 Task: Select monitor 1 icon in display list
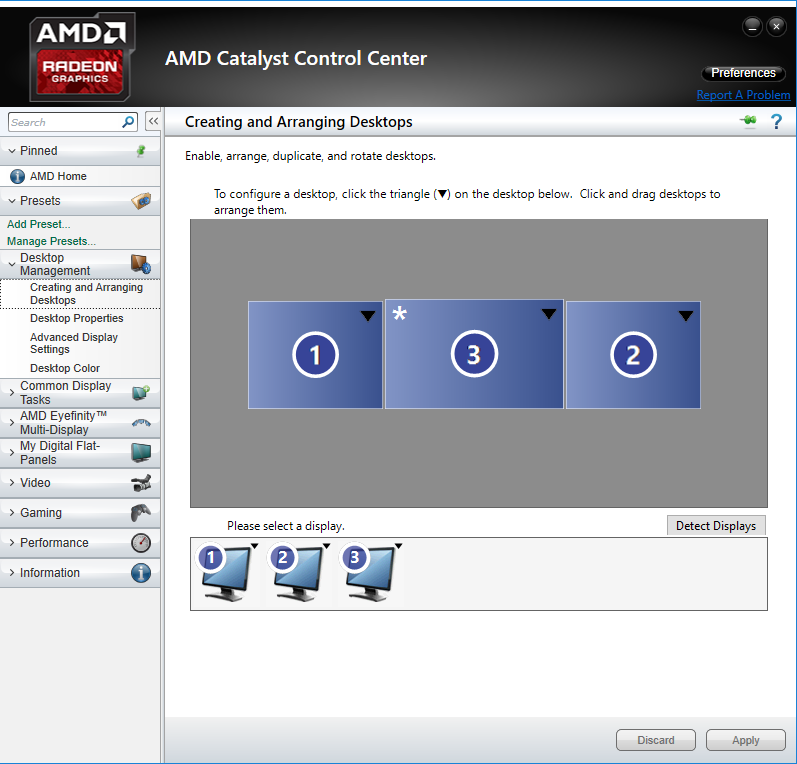coord(224,572)
